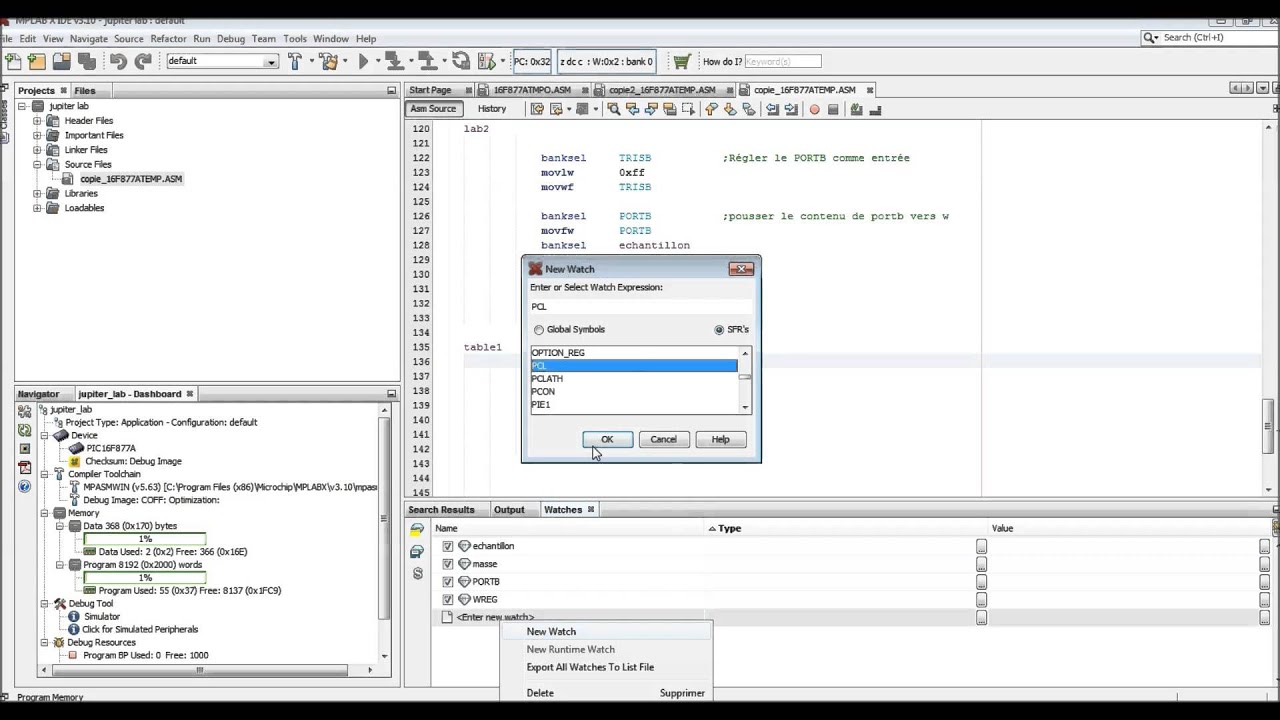Expand the Libraries node
This screenshot has width=1280, height=720.
click(37, 193)
